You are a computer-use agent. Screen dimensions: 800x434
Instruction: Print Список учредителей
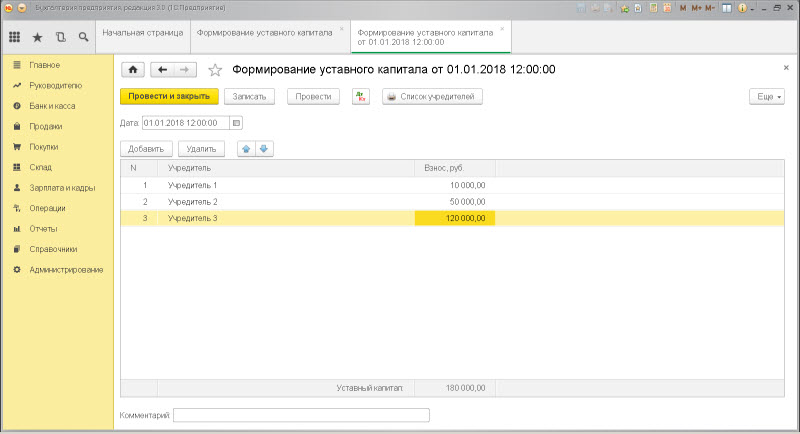432,96
